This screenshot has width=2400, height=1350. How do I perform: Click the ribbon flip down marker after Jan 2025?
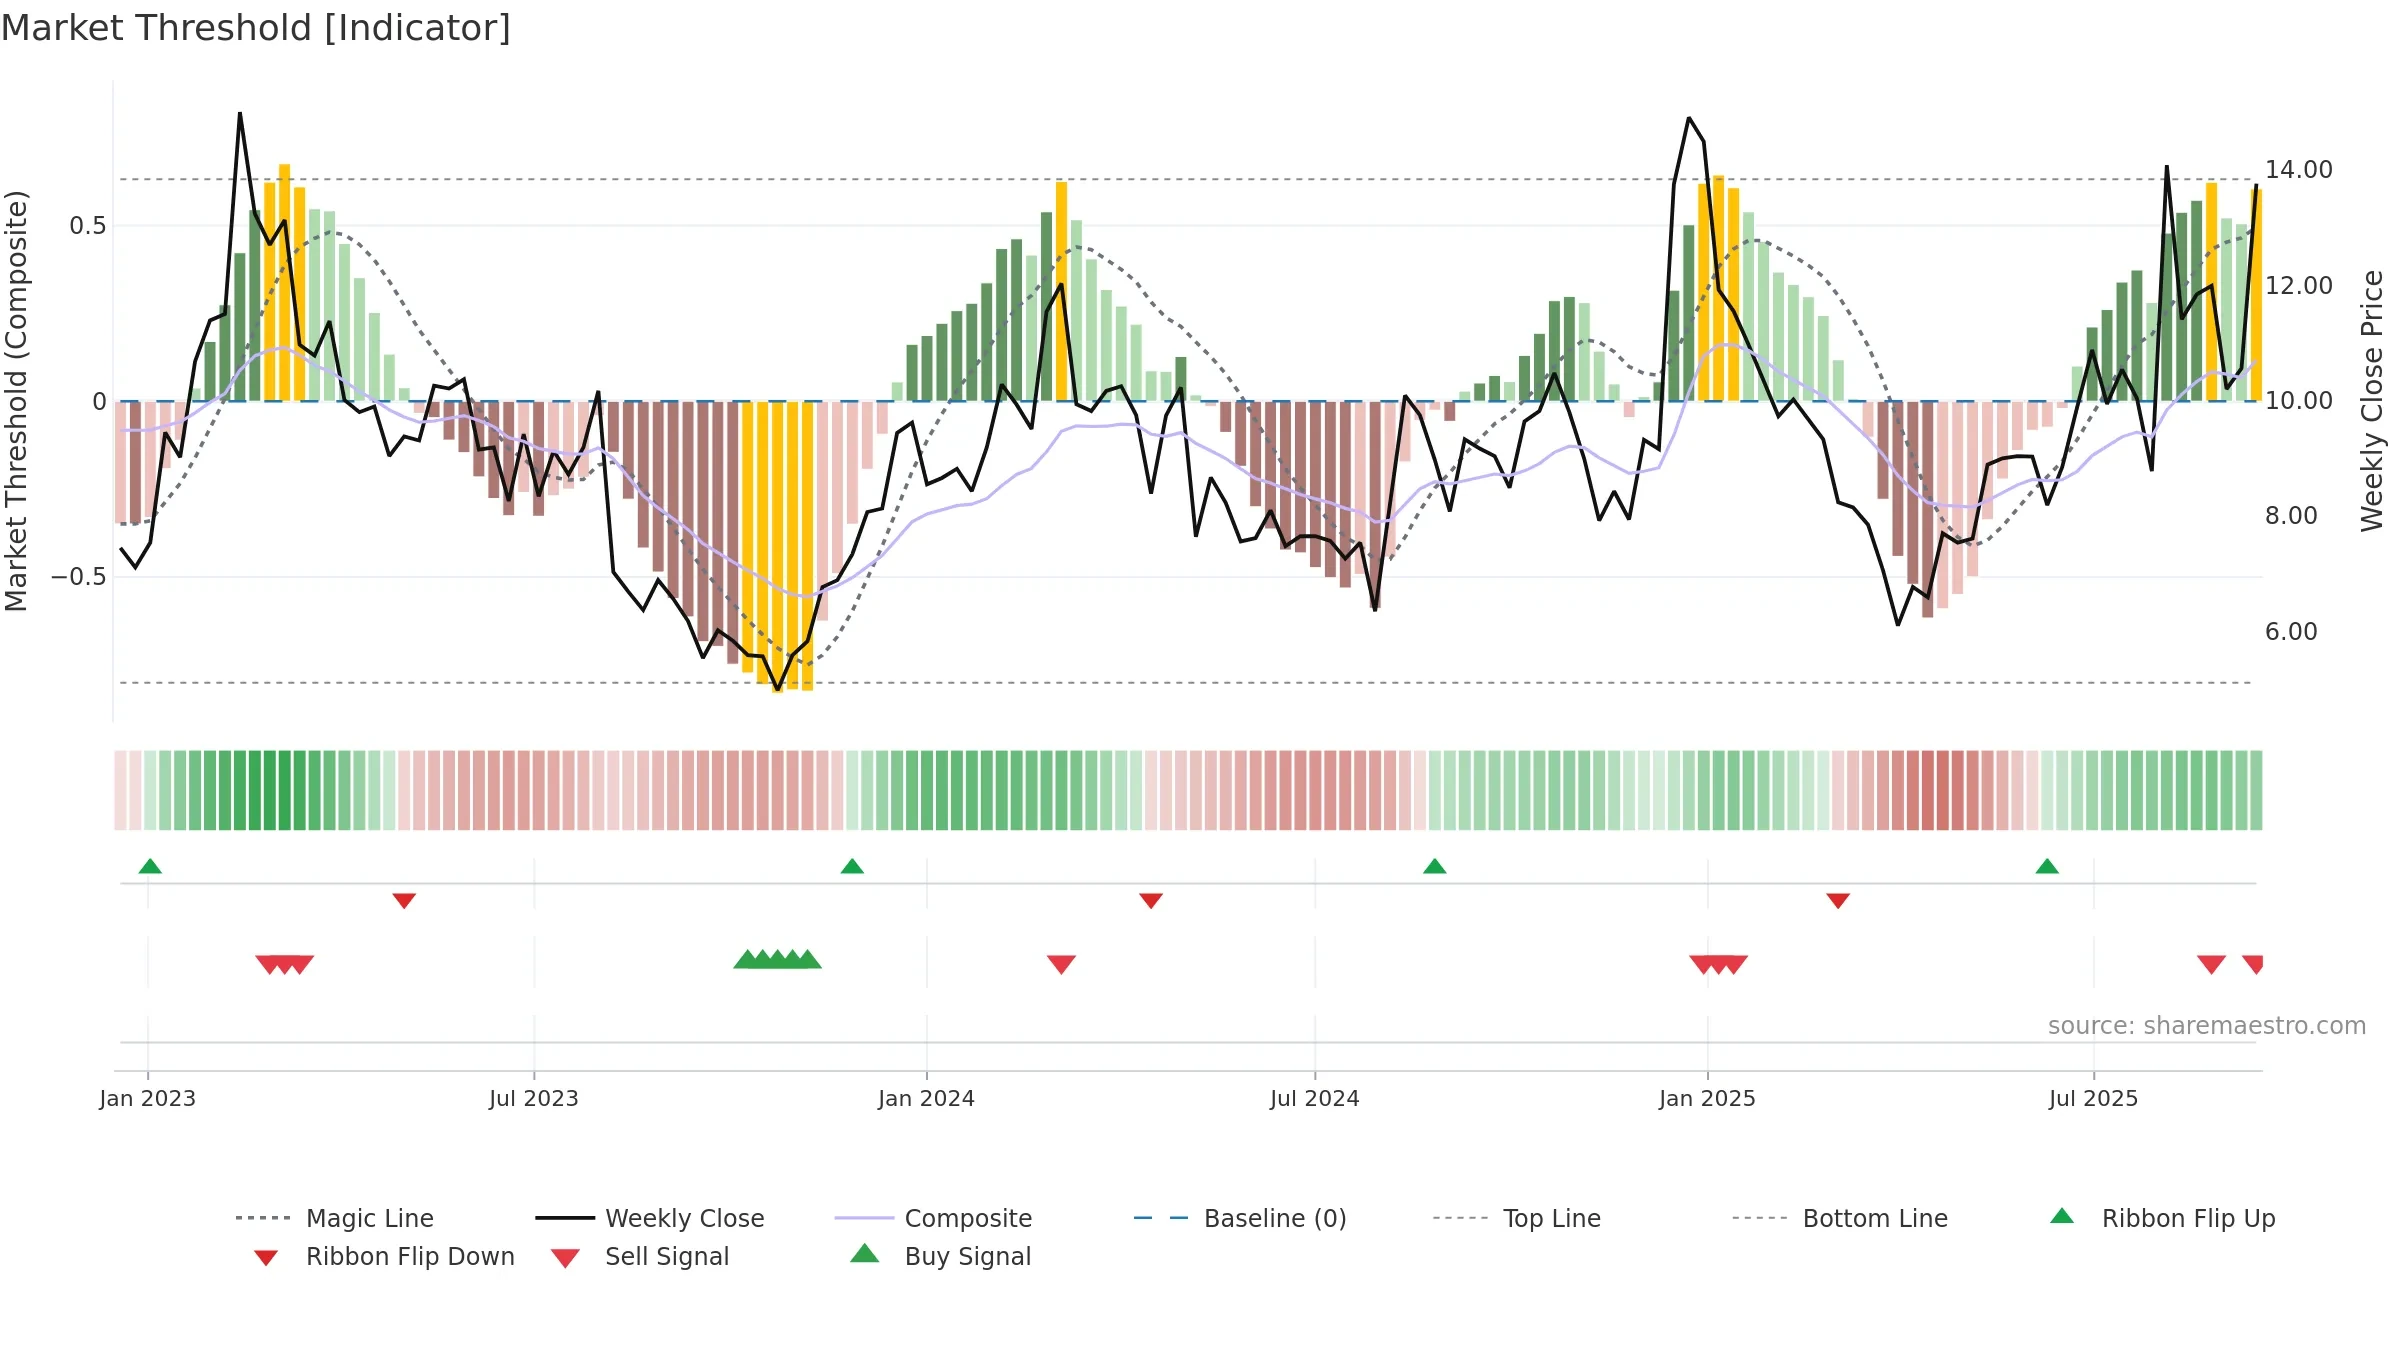1838,901
